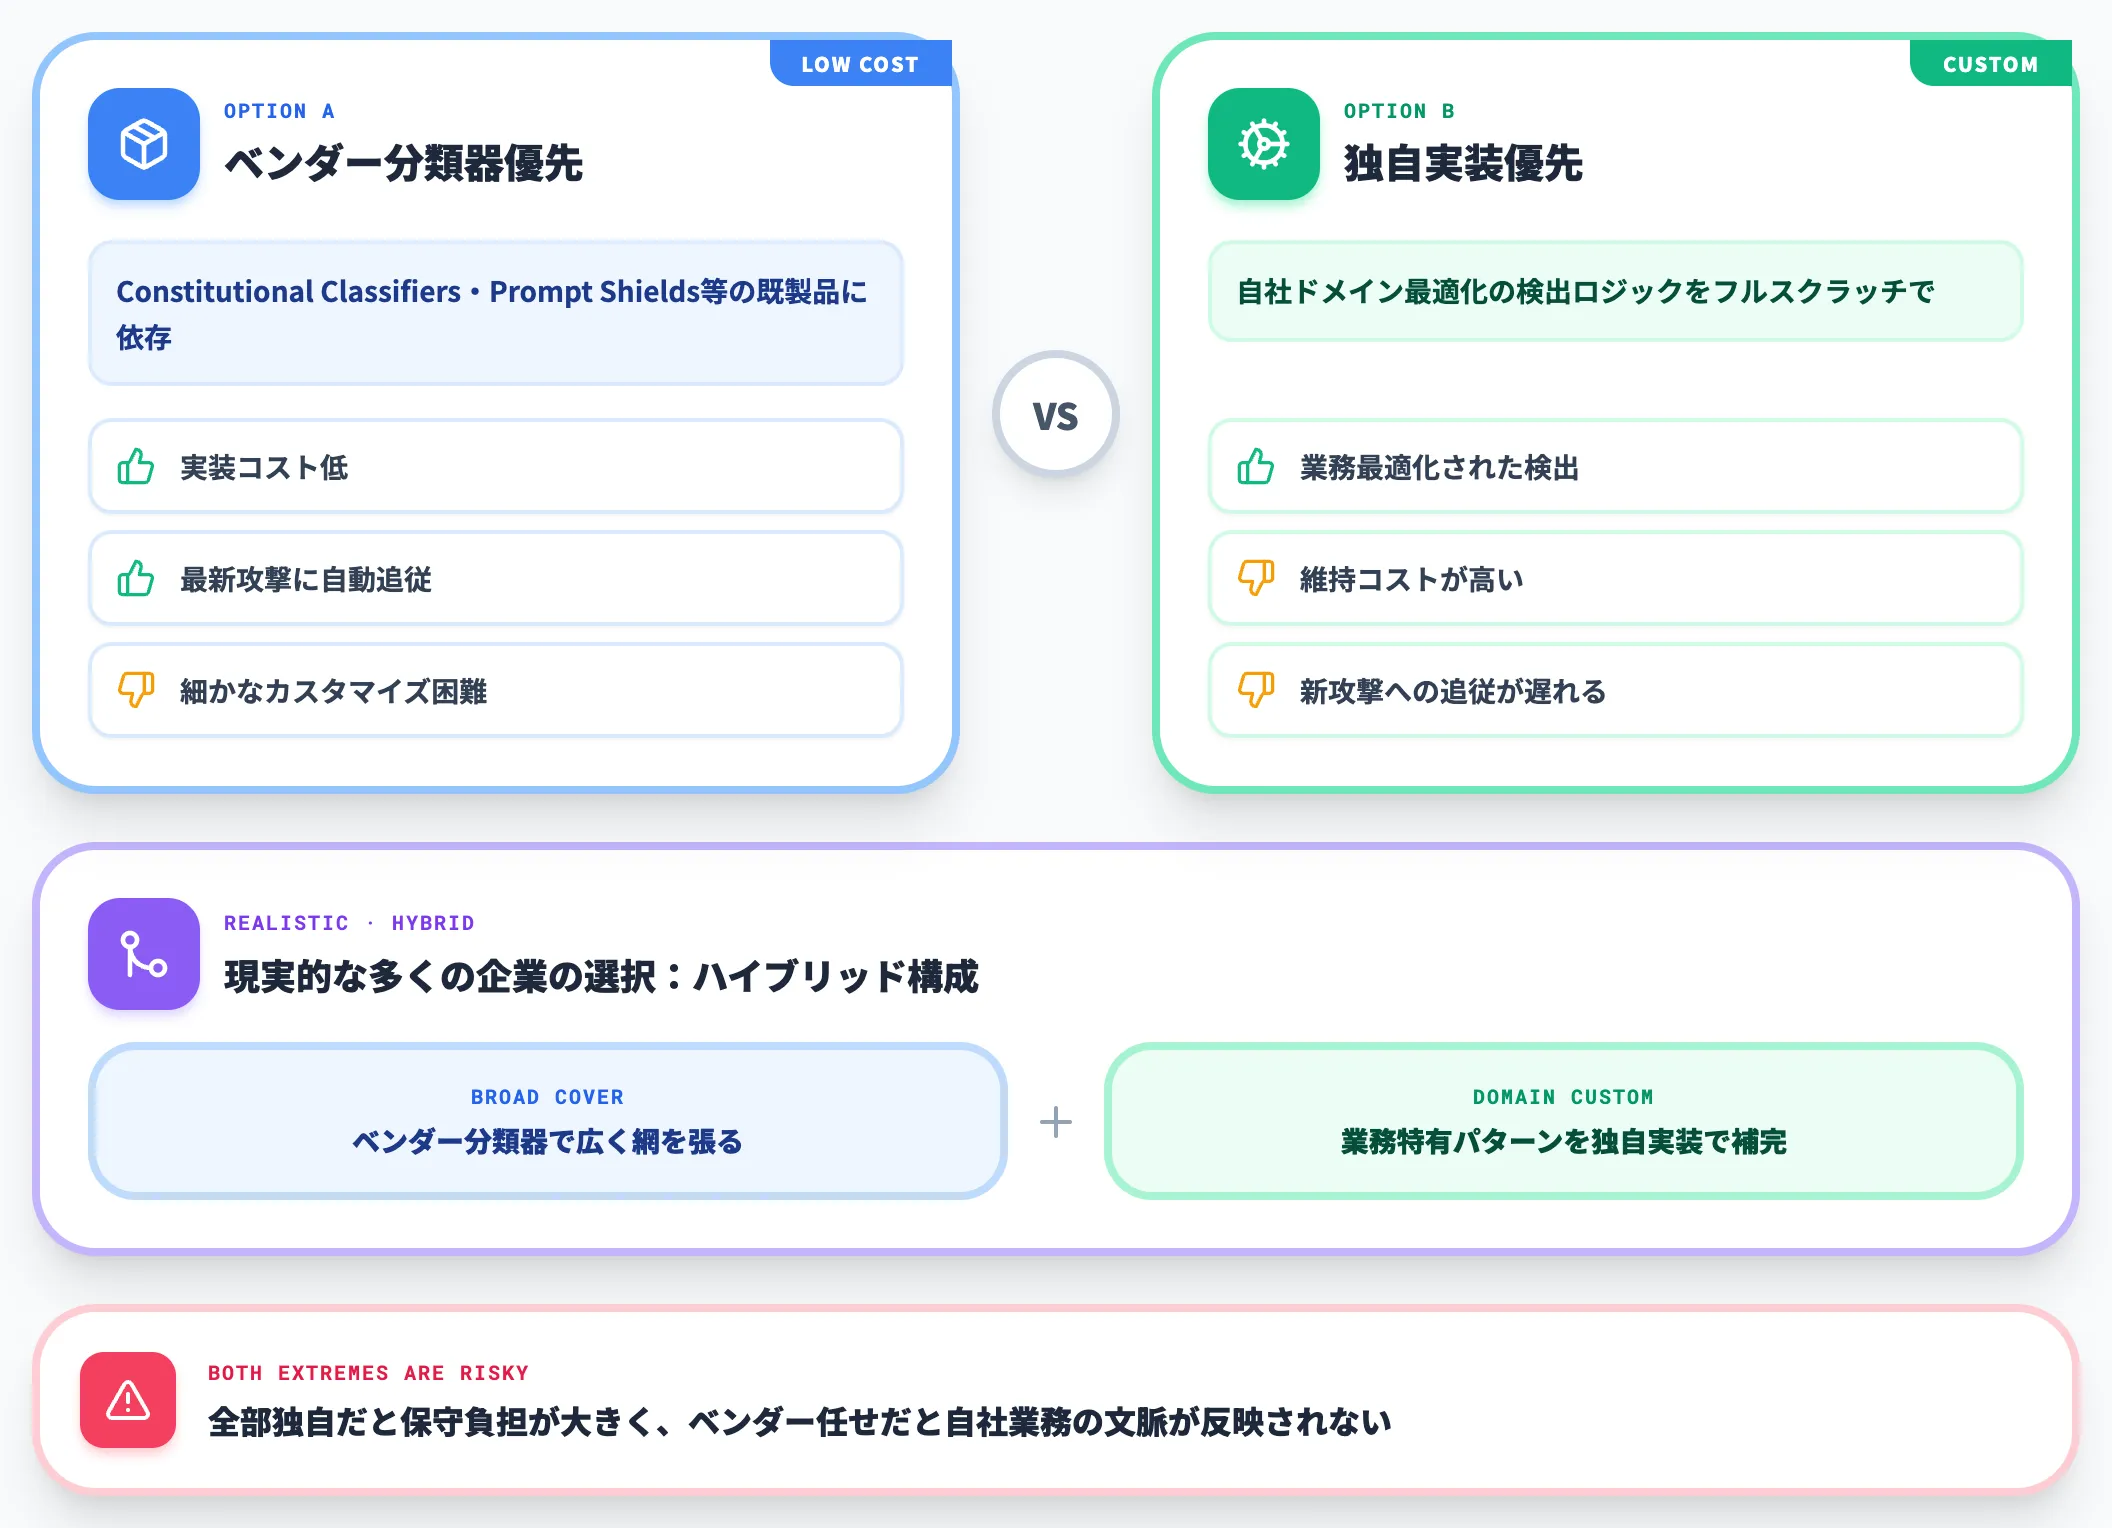Click thumbs-up icon beside 業務最適化された検出
The image size is (2112, 1528).
pyautogui.click(x=1256, y=467)
